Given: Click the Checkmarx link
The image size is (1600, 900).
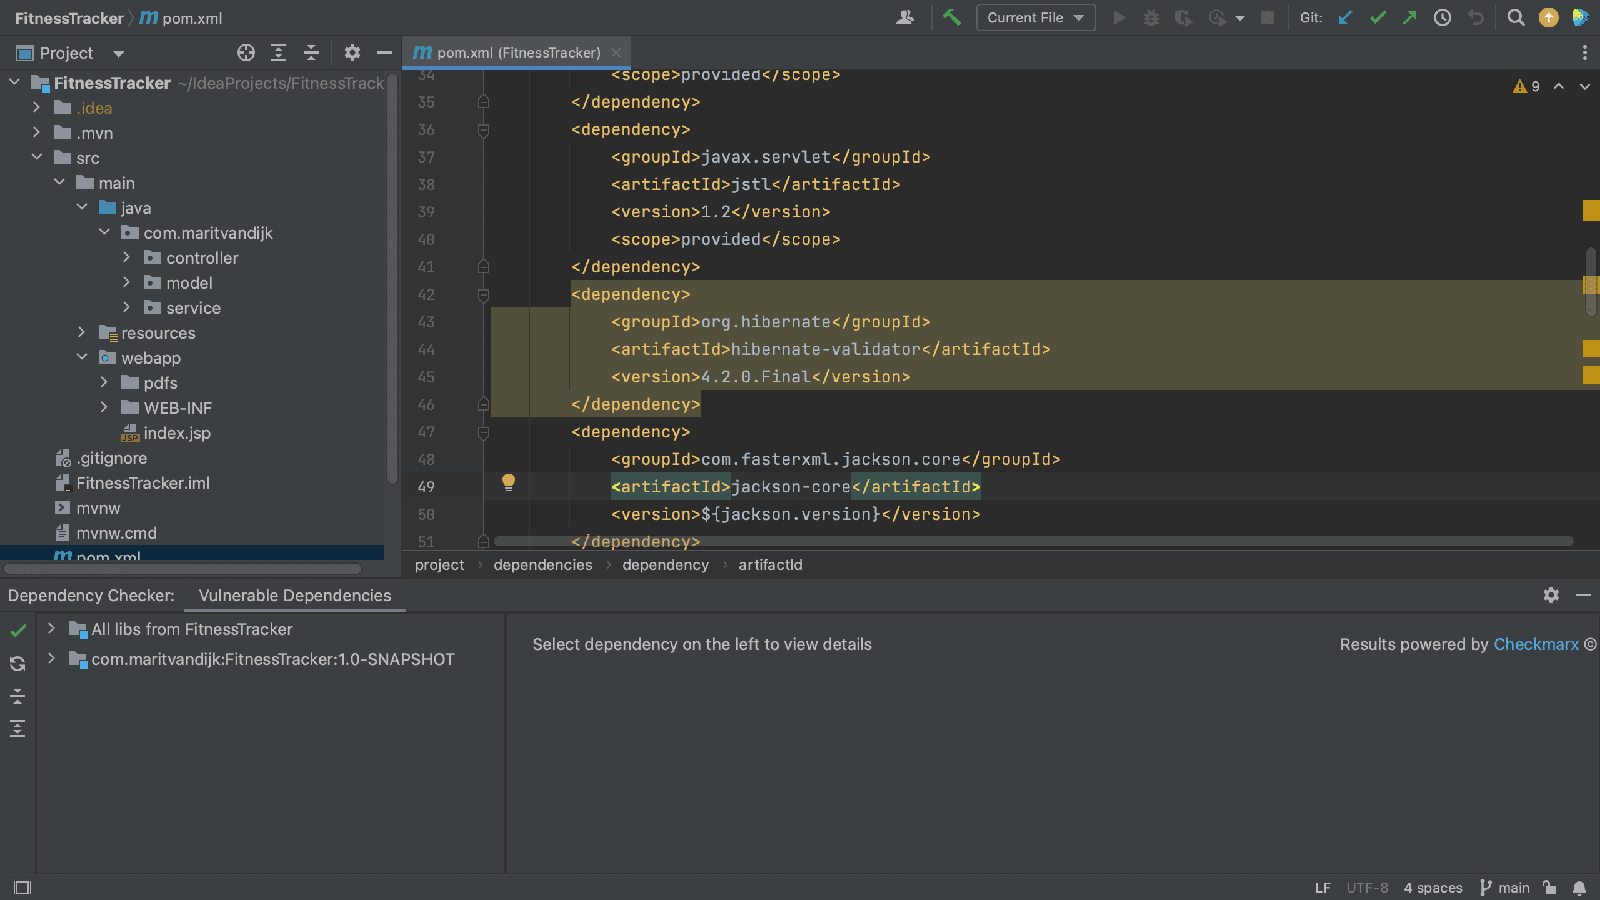Looking at the screenshot, I should pyautogui.click(x=1536, y=644).
